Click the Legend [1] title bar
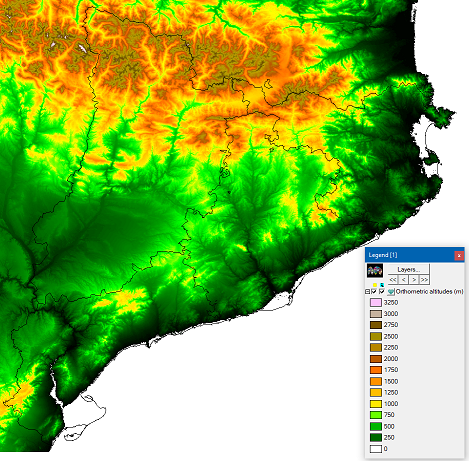Screen dimensions: 469x461 410,255
